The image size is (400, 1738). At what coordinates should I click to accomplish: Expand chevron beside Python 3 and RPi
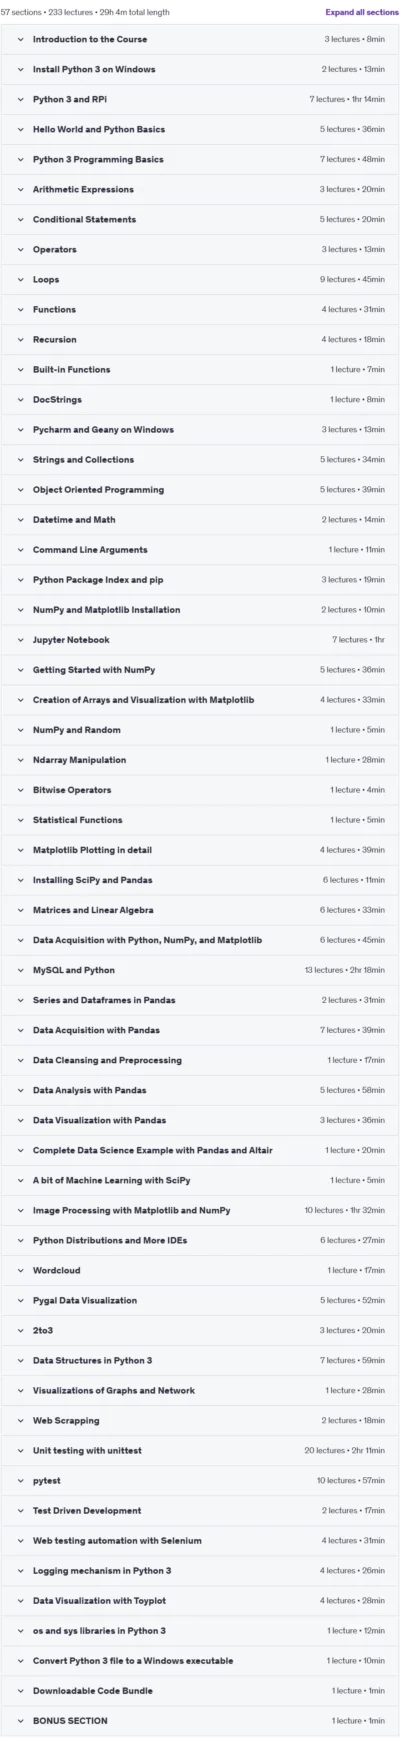[20, 99]
